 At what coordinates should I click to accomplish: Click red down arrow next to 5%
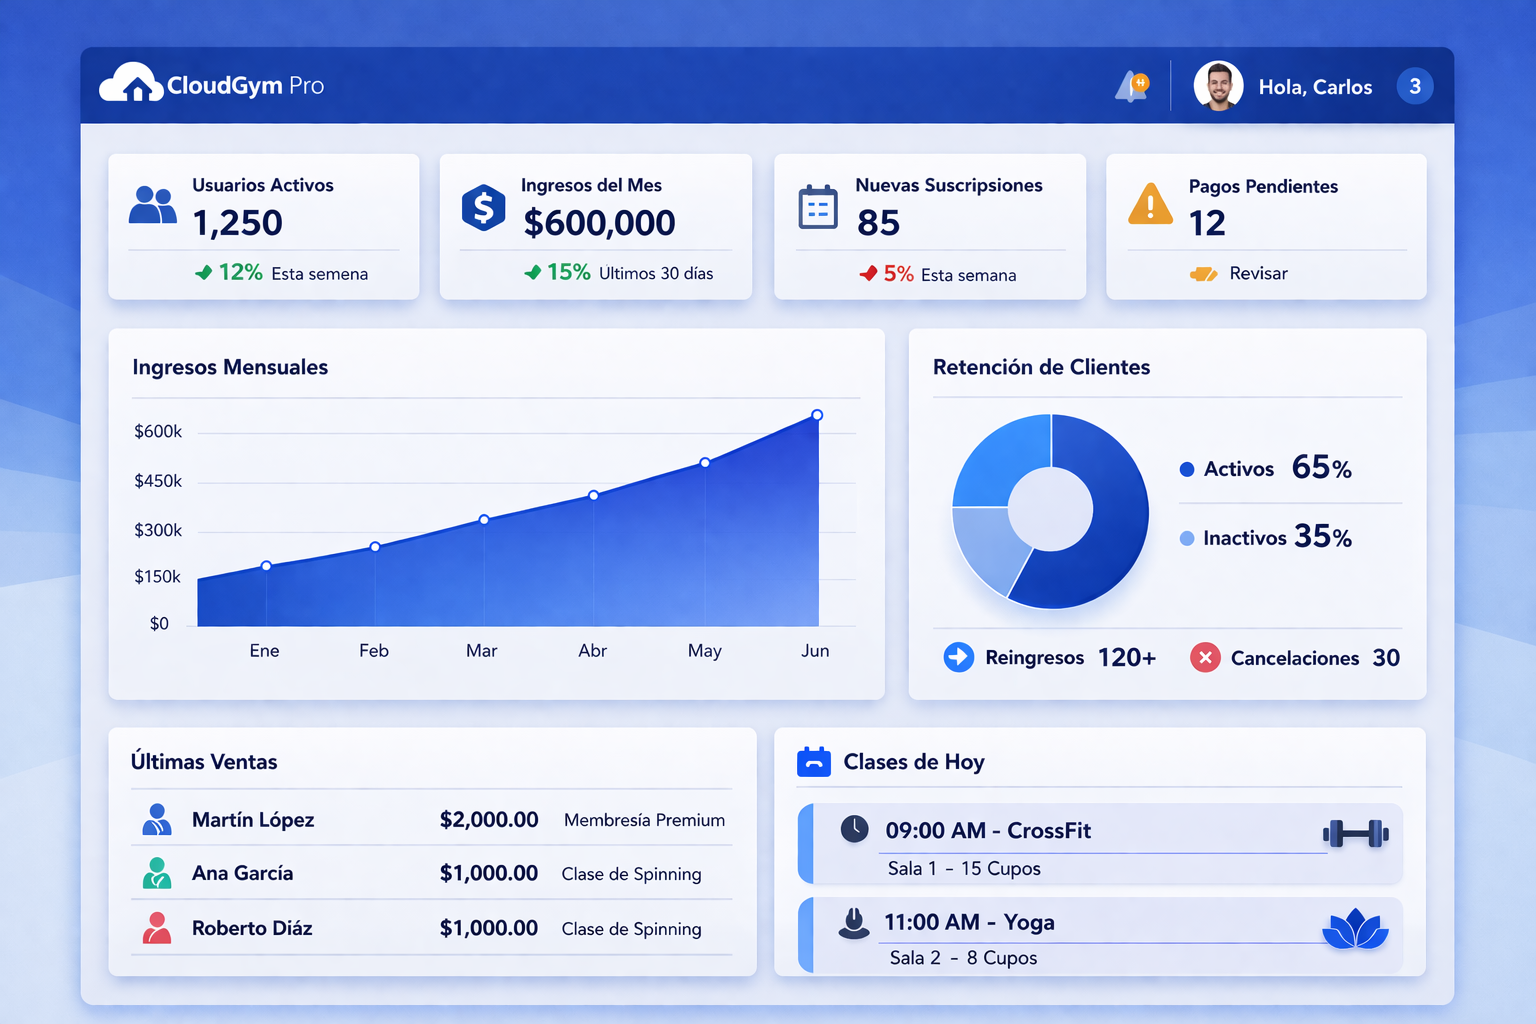[x=868, y=273]
